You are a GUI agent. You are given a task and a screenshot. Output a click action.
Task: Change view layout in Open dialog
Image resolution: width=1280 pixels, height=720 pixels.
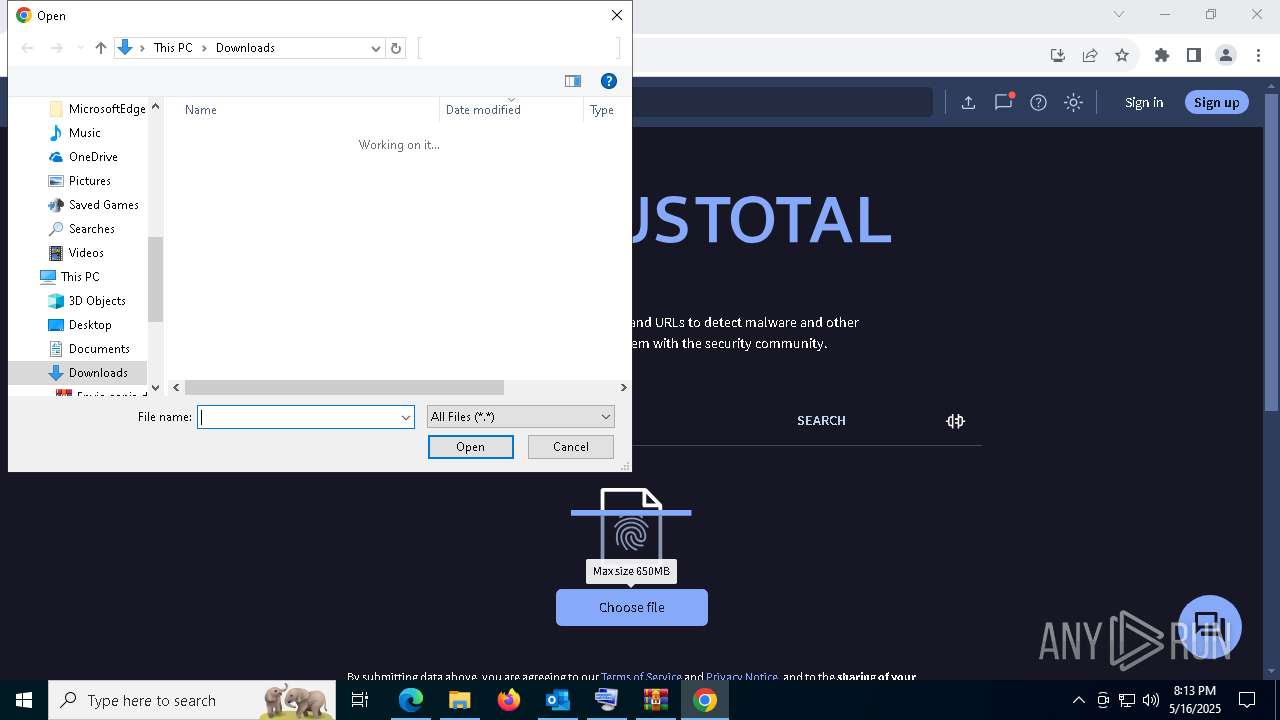573,81
